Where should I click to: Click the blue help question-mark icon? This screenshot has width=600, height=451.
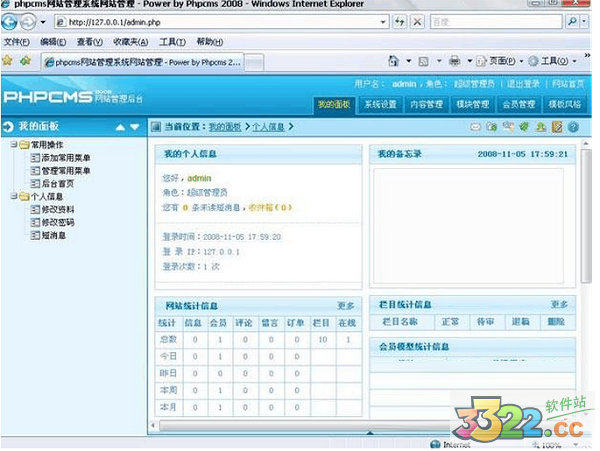pyautogui.click(x=573, y=127)
